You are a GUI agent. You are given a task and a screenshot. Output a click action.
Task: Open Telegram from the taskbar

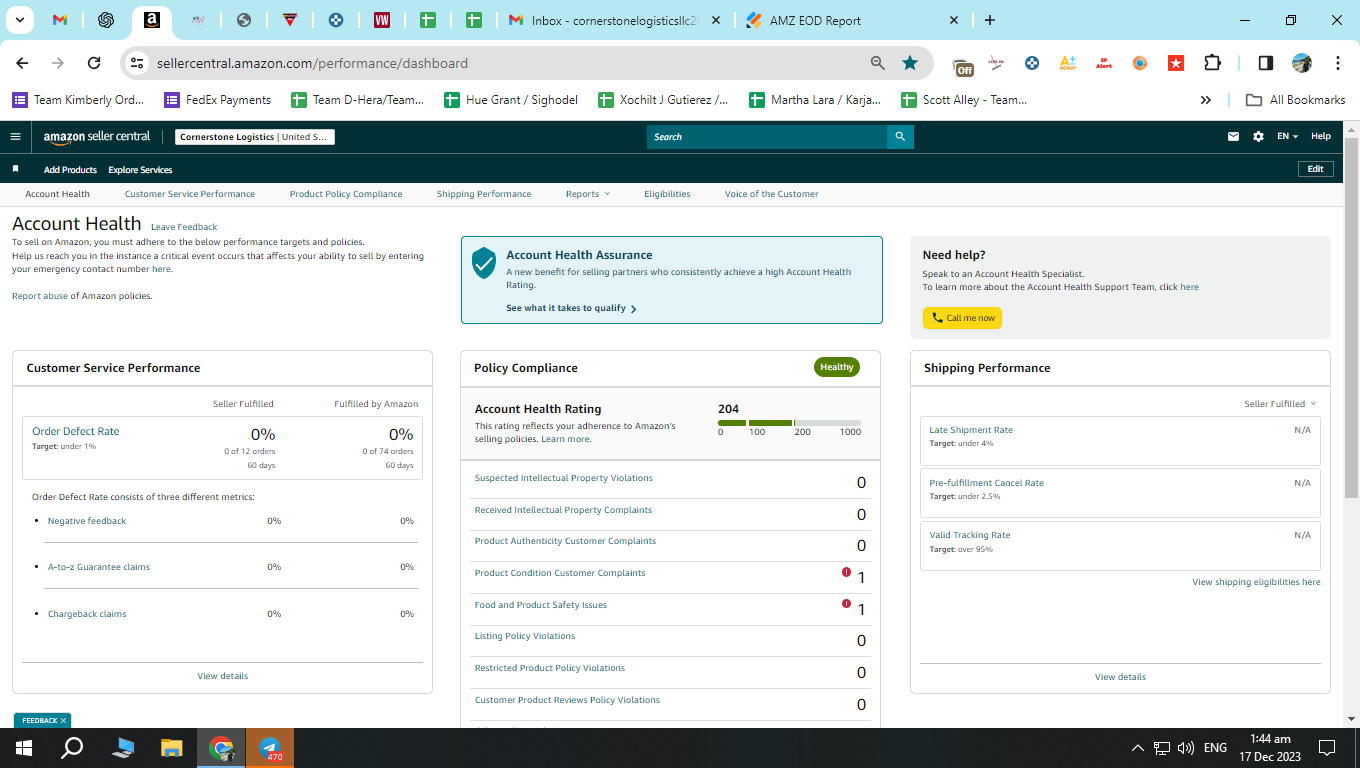click(x=270, y=748)
